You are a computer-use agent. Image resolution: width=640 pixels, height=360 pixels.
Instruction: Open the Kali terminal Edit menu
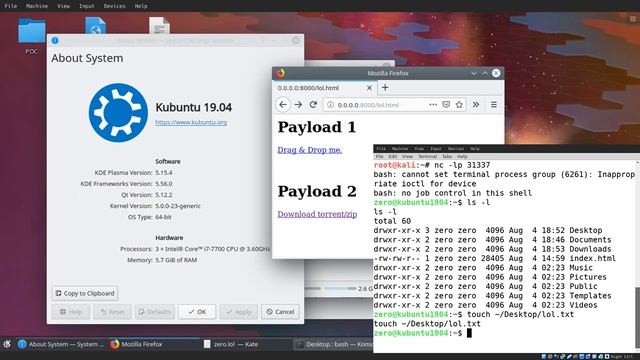tap(393, 156)
